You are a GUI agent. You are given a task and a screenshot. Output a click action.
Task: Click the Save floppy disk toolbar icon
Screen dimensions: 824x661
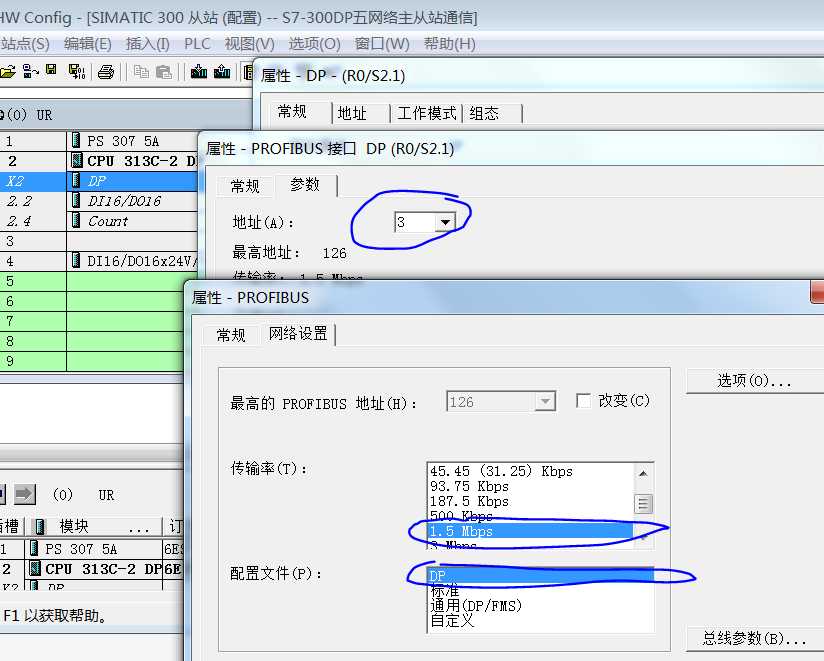click(51, 70)
